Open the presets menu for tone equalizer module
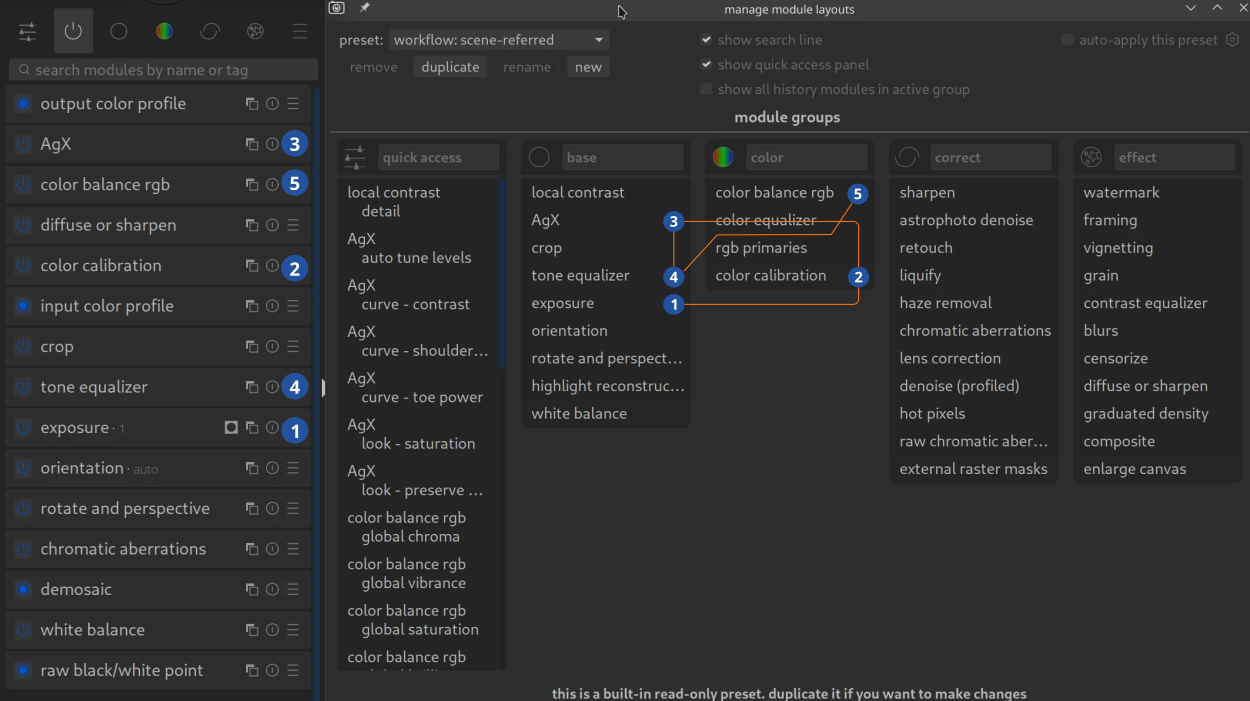1250x701 pixels. click(x=293, y=388)
